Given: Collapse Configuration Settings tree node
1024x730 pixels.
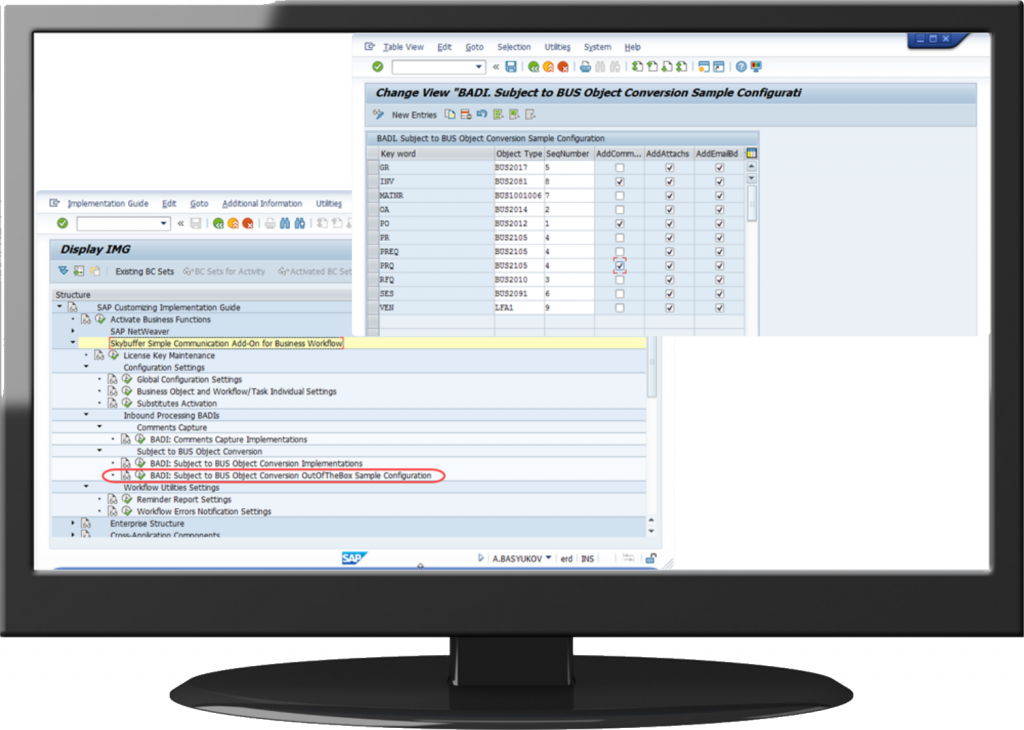Looking at the screenshot, I should point(86,366).
